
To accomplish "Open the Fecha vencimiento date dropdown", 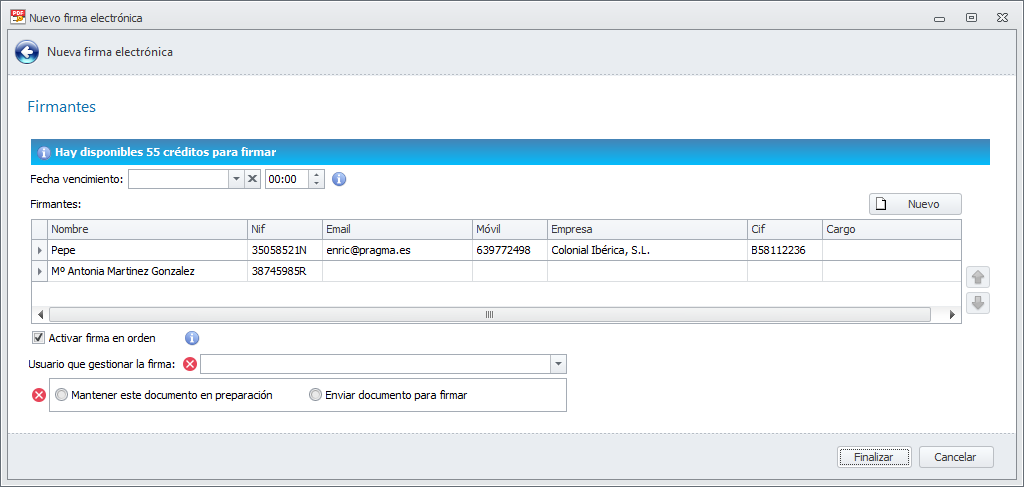I will (x=236, y=180).
